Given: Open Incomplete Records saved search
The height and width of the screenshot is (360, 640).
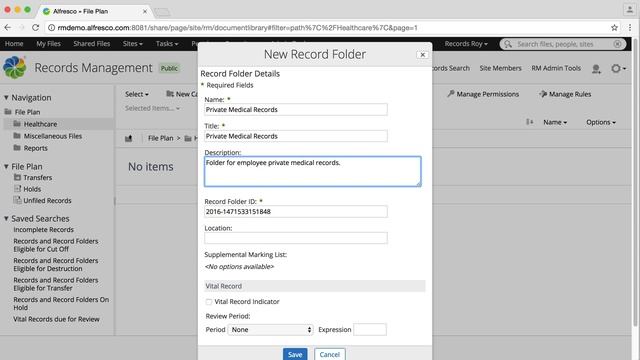Looking at the screenshot, I should [43, 230].
